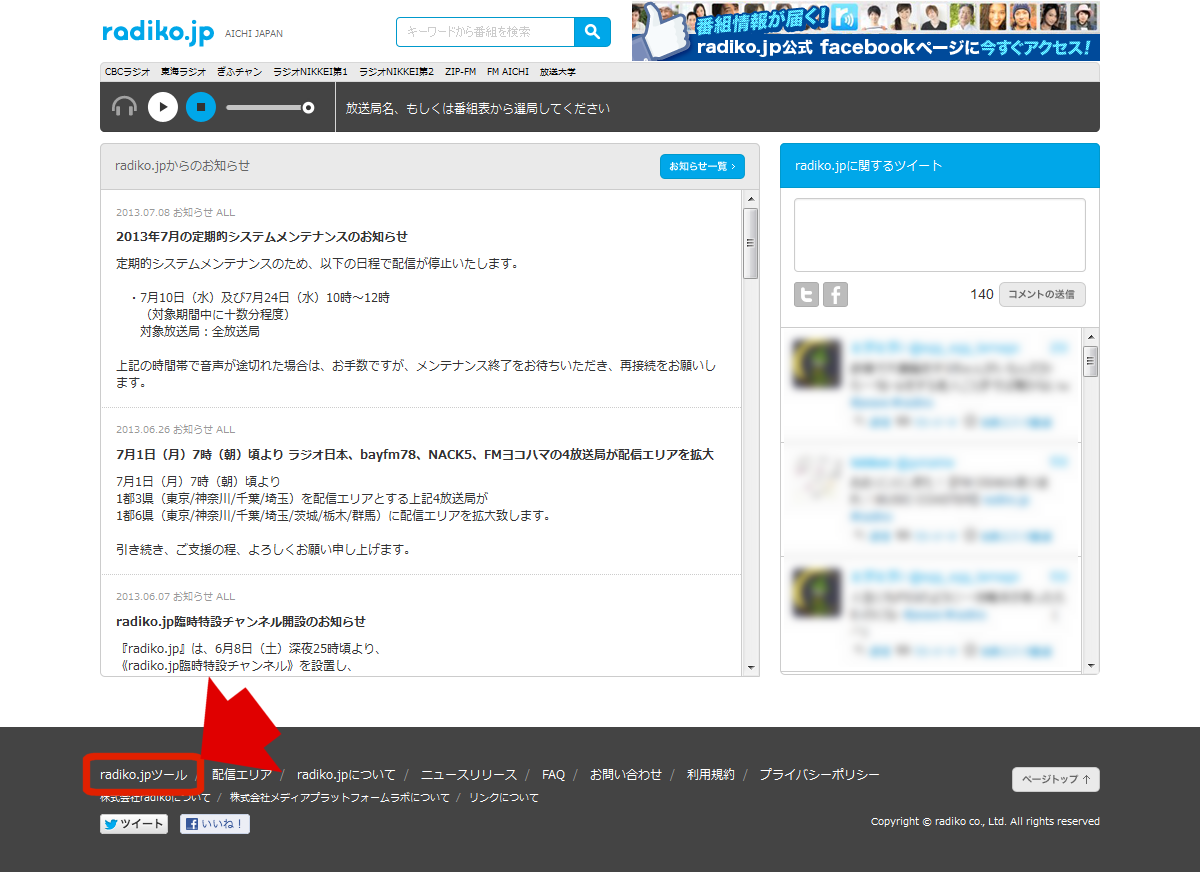Click the 2013.06.26 お知らせ ALL date line

coord(176,430)
